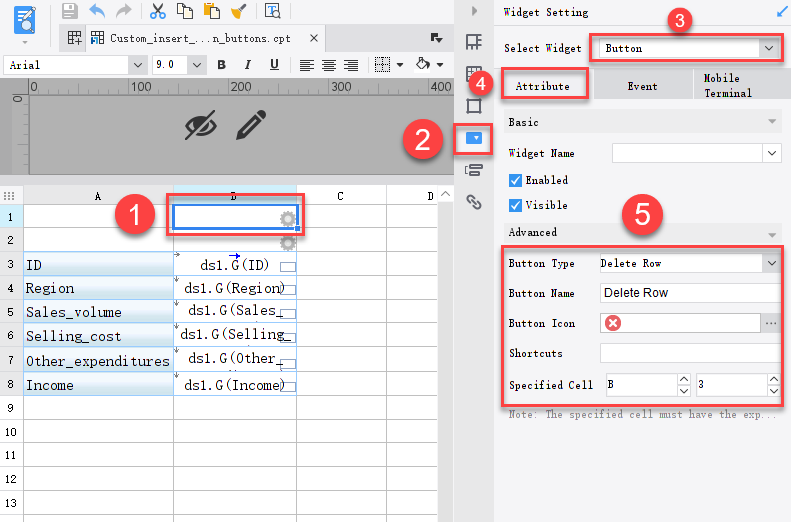Click the Button Name text field
The height and width of the screenshot is (522, 791).
tap(690, 293)
